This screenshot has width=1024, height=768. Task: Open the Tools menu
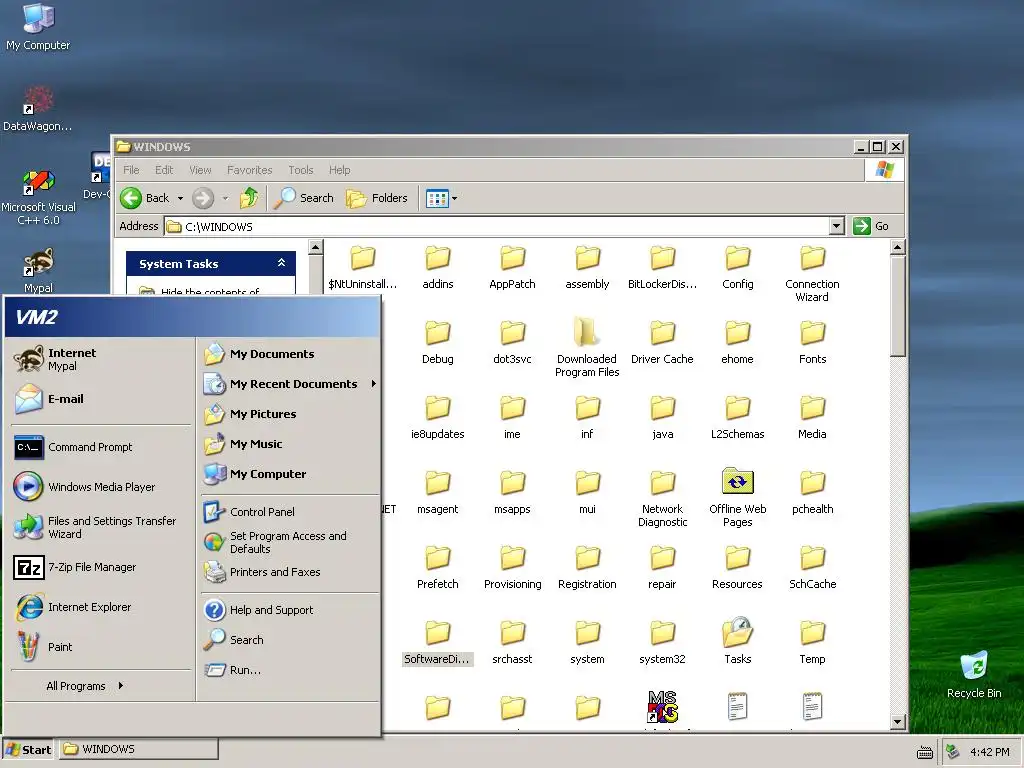(301, 170)
